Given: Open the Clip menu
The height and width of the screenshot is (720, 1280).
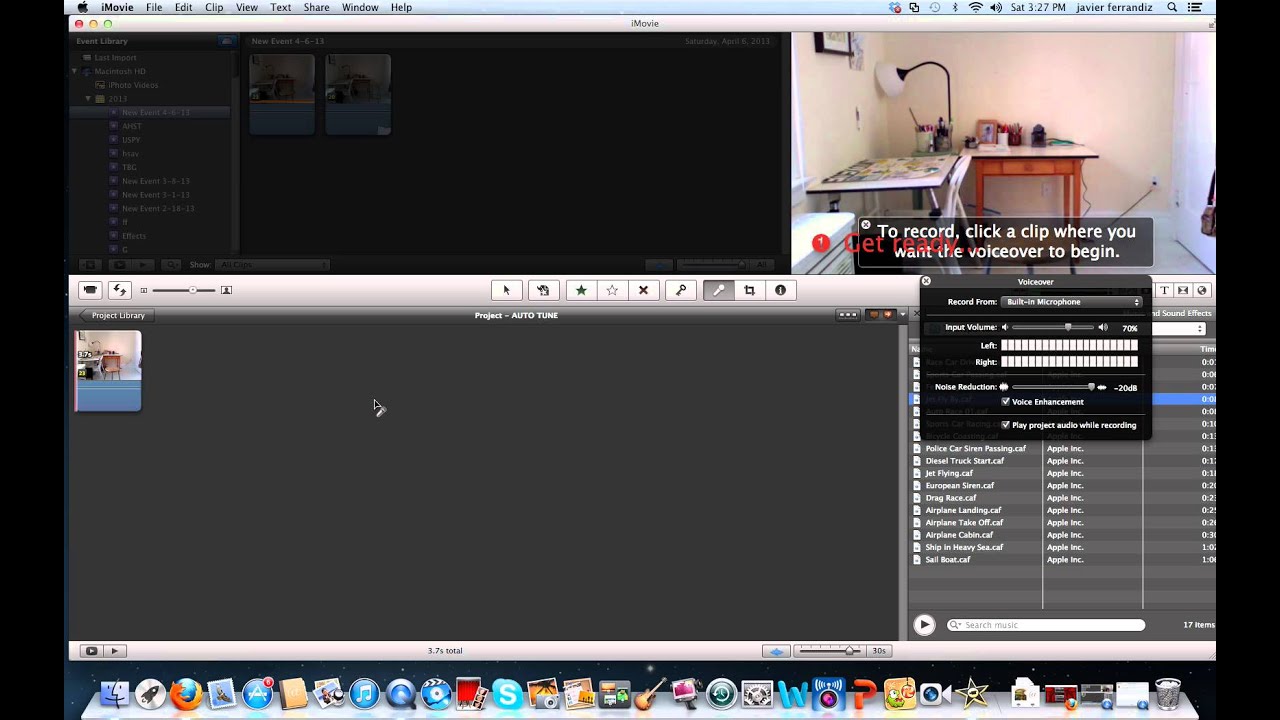Looking at the screenshot, I should point(214,7).
